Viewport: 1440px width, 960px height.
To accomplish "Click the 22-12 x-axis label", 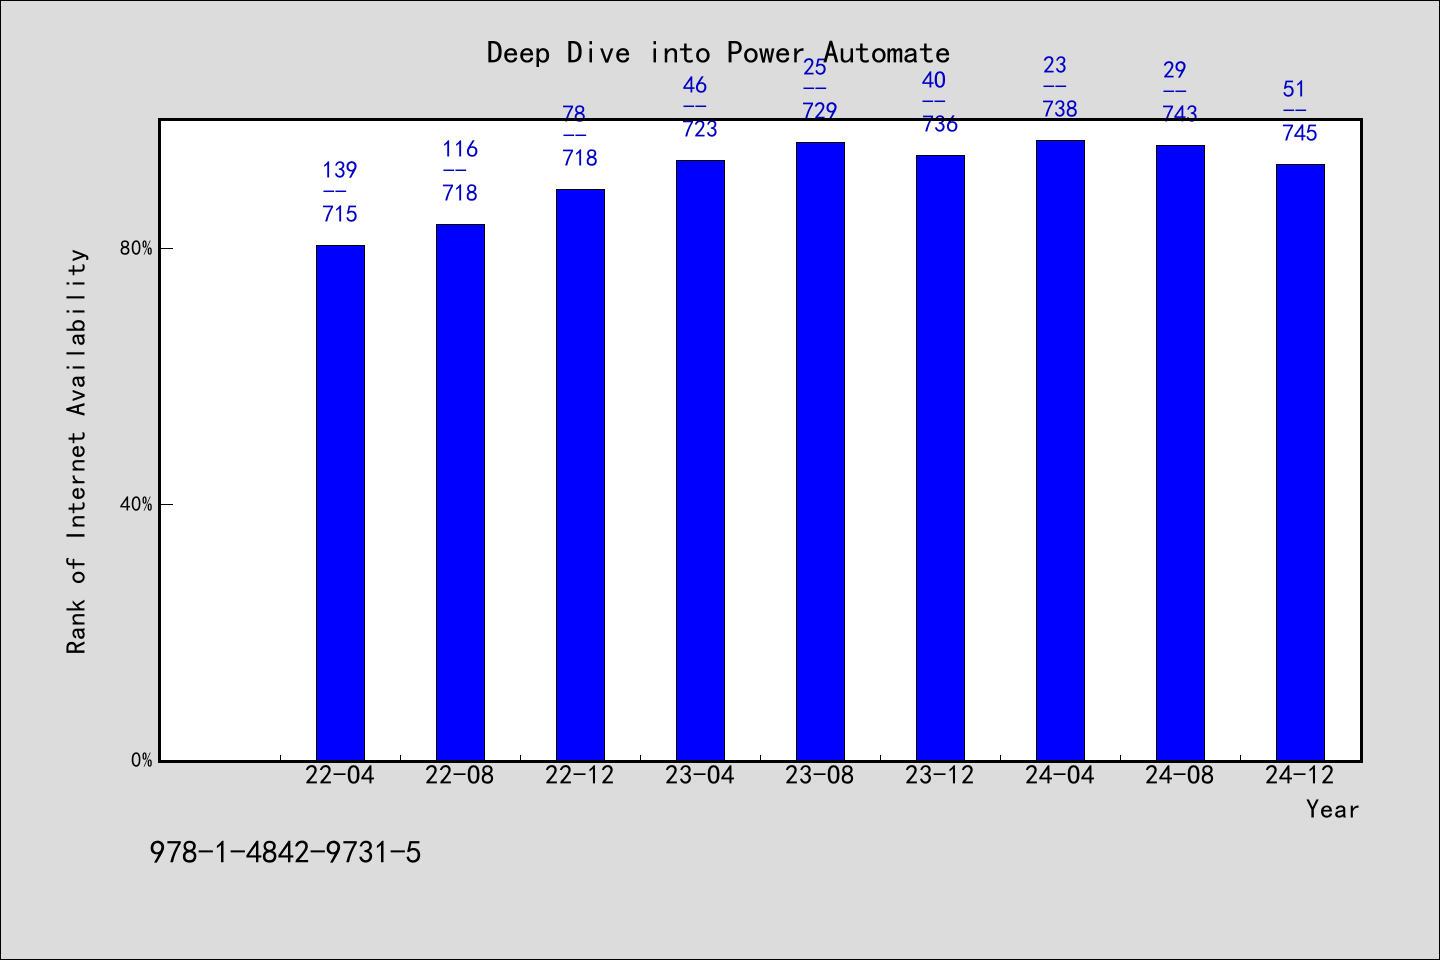I will tap(580, 775).
